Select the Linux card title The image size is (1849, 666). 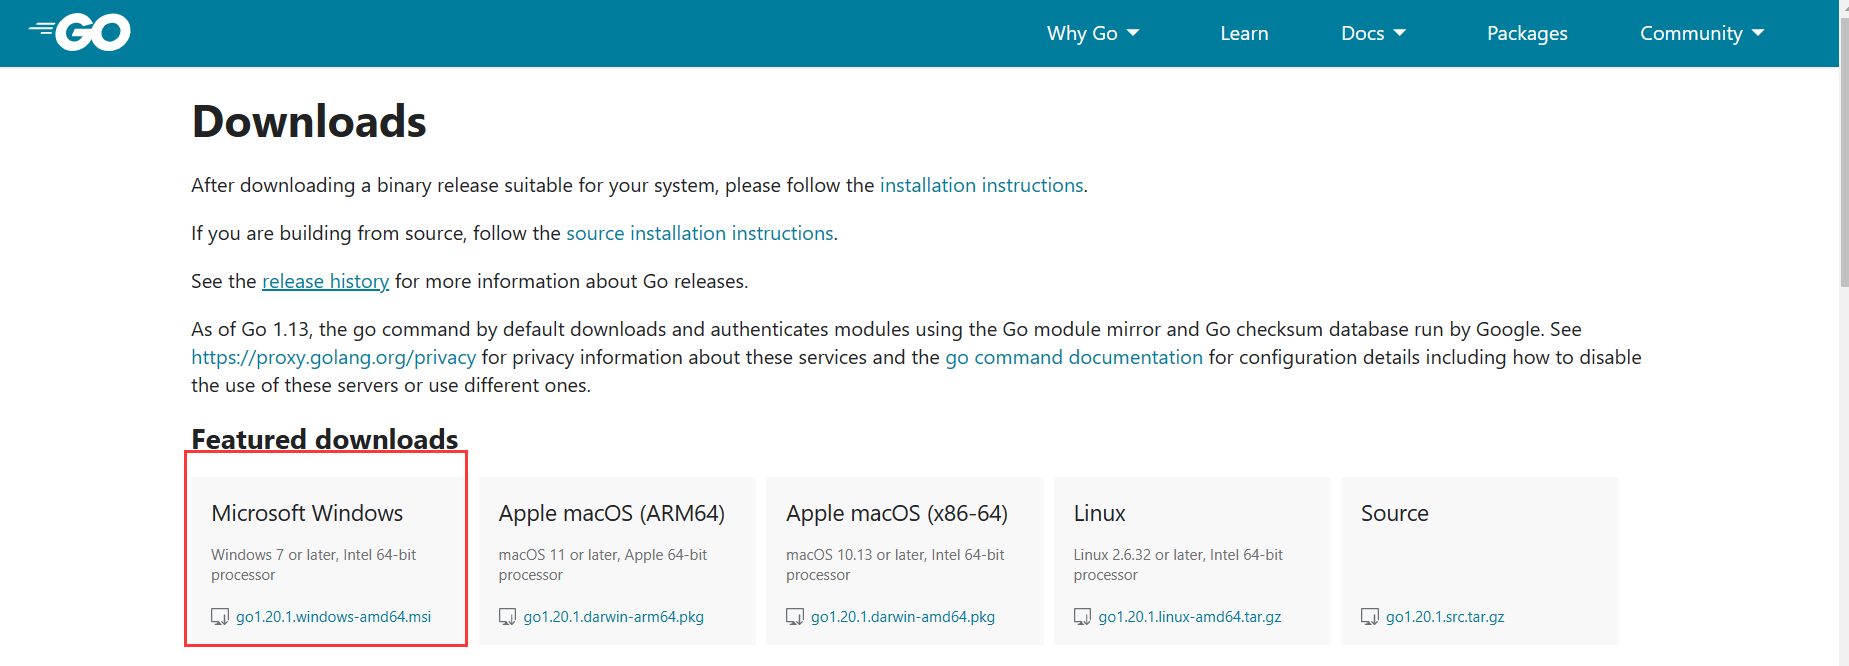(1099, 513)
